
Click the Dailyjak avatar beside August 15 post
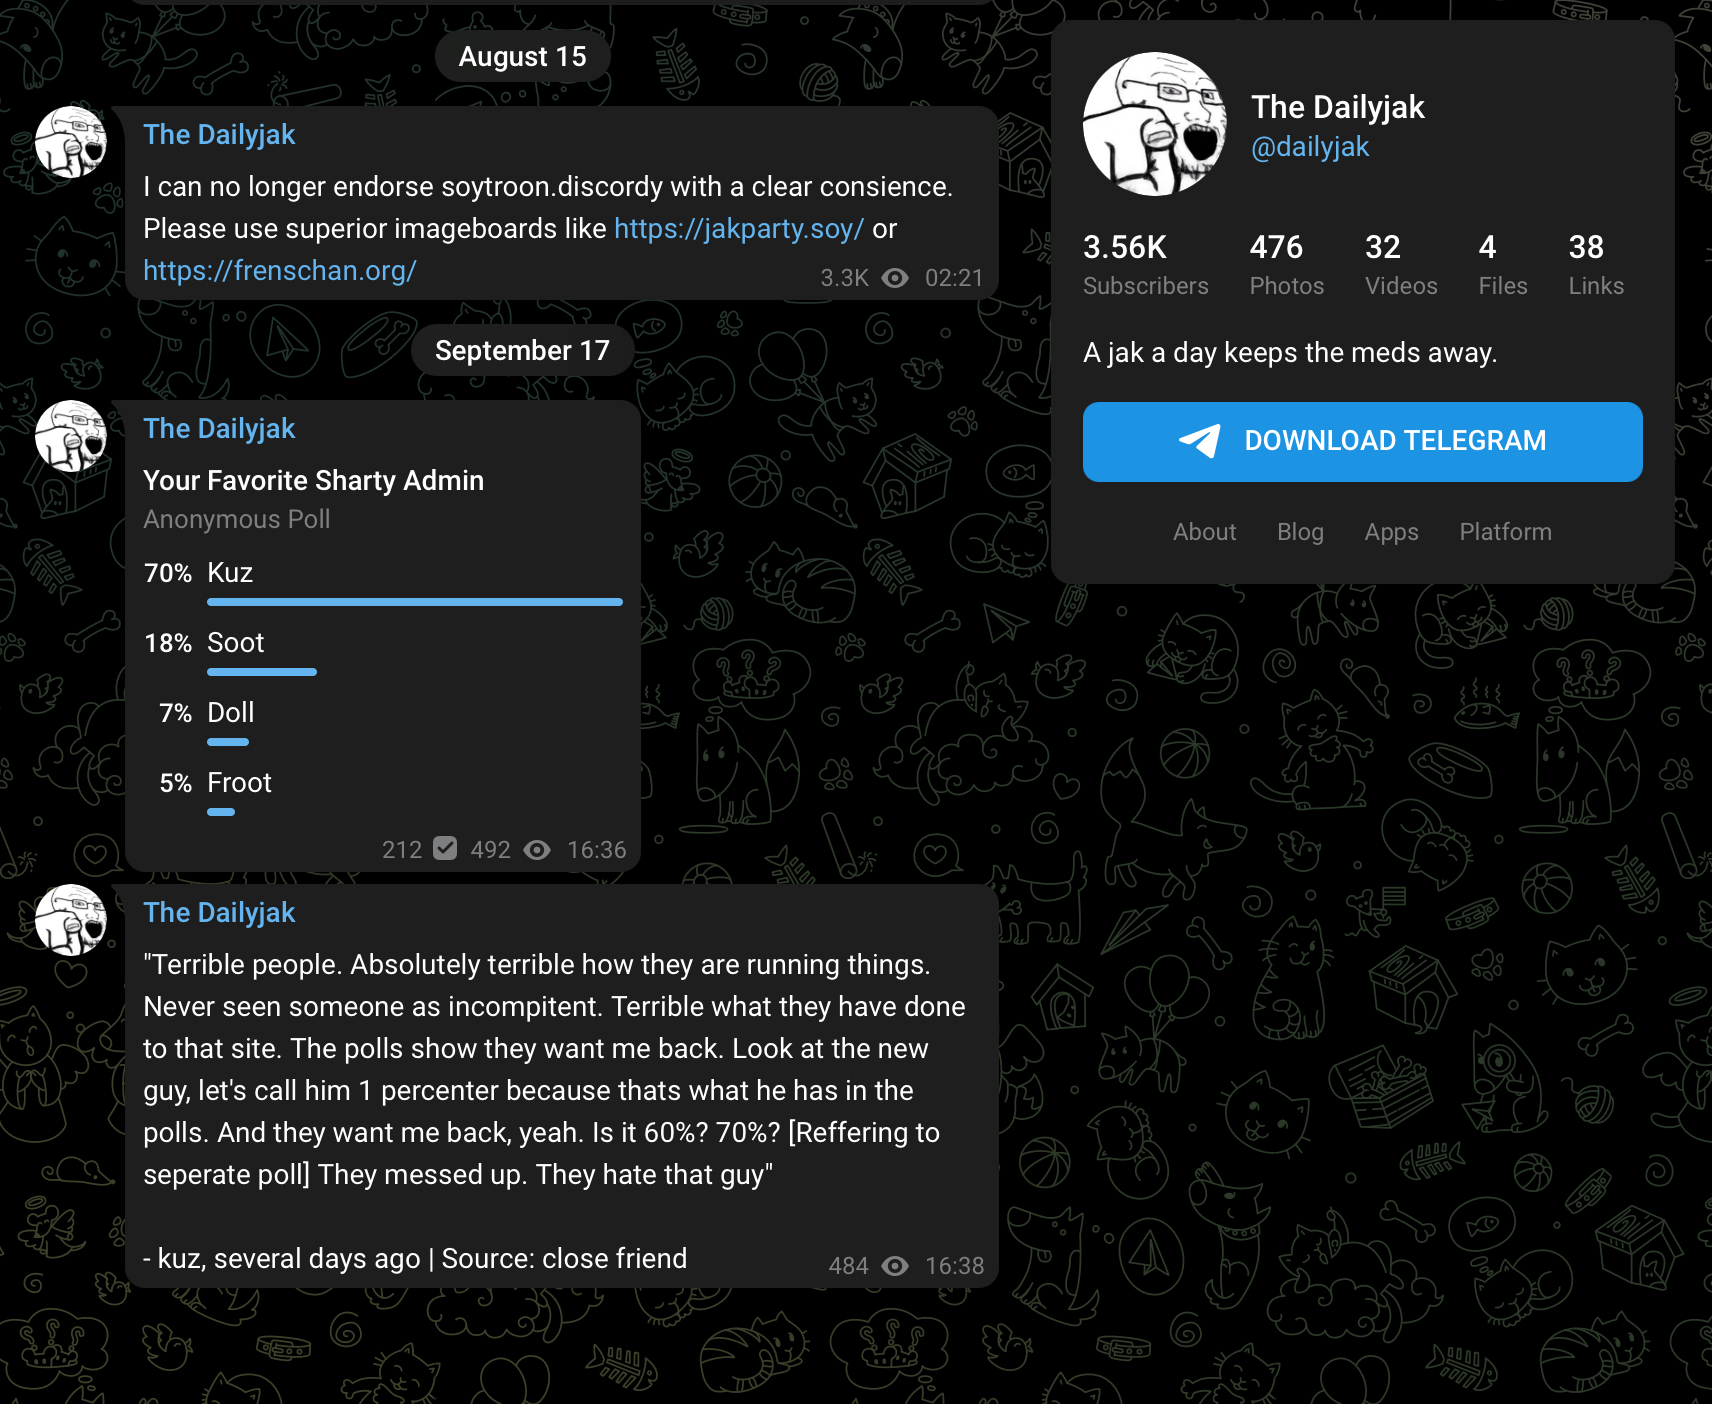(x=71, y=142)
